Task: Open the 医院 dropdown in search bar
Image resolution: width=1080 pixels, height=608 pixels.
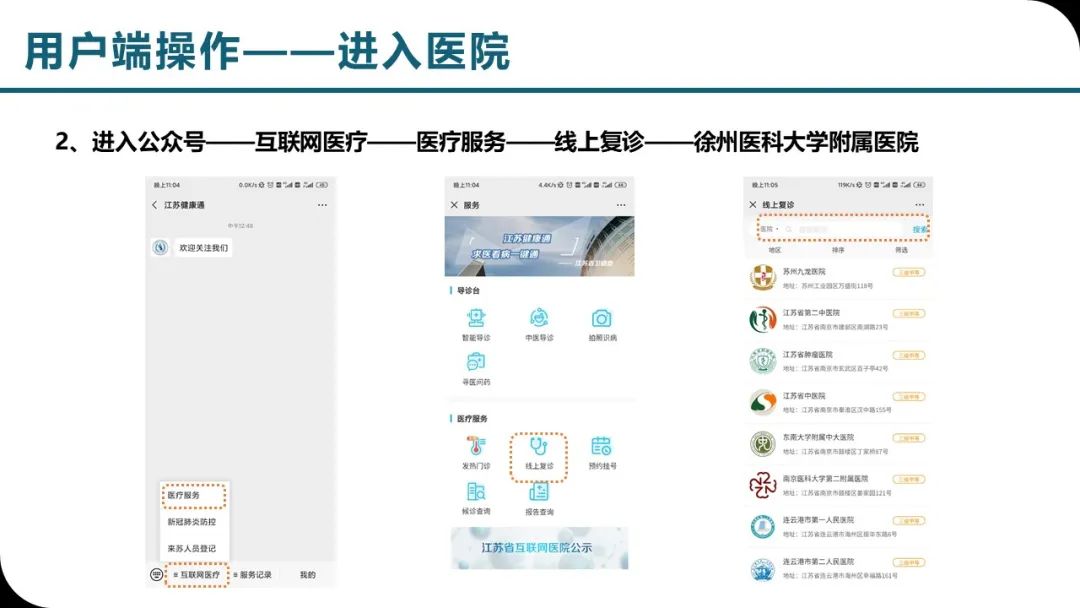Action: coord(769,229)
